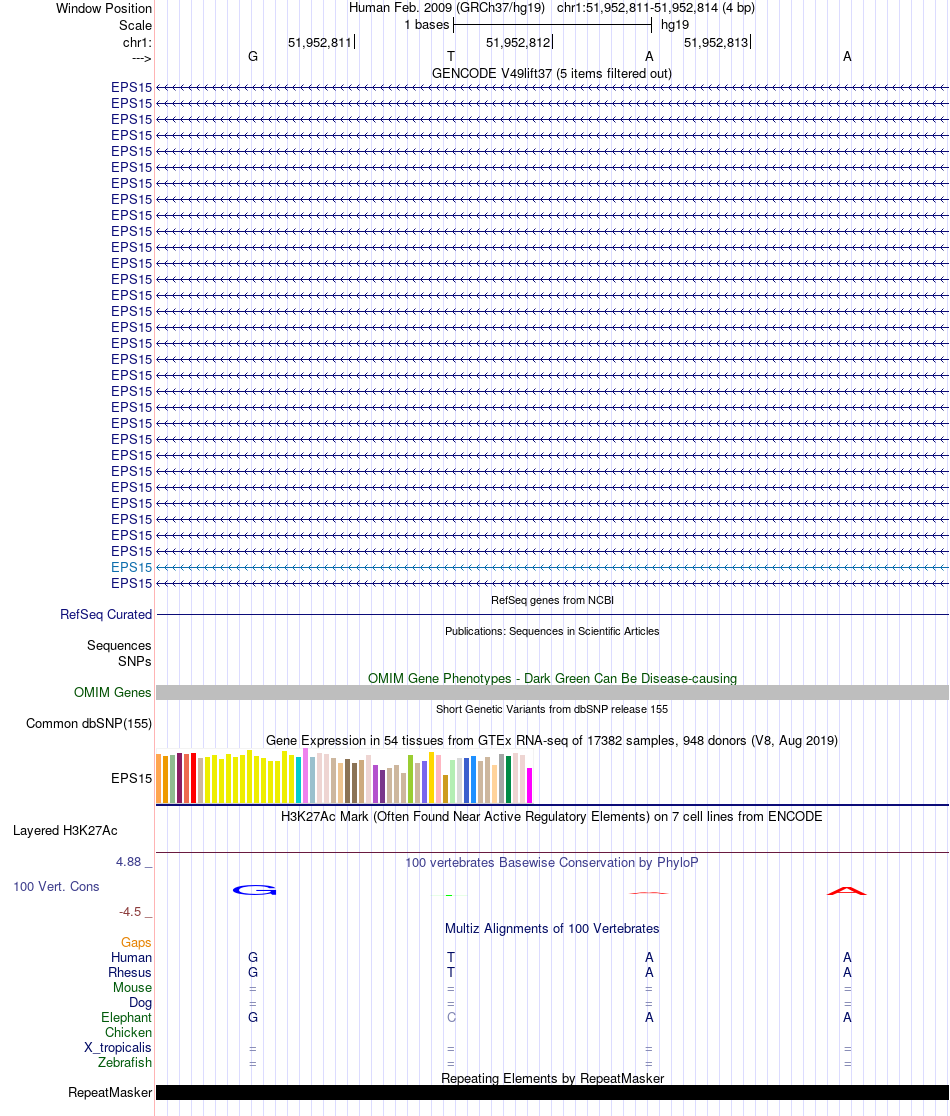Click position marker 51,952,811
This screenshot has height=1116, width=950.
coord(320,43)
